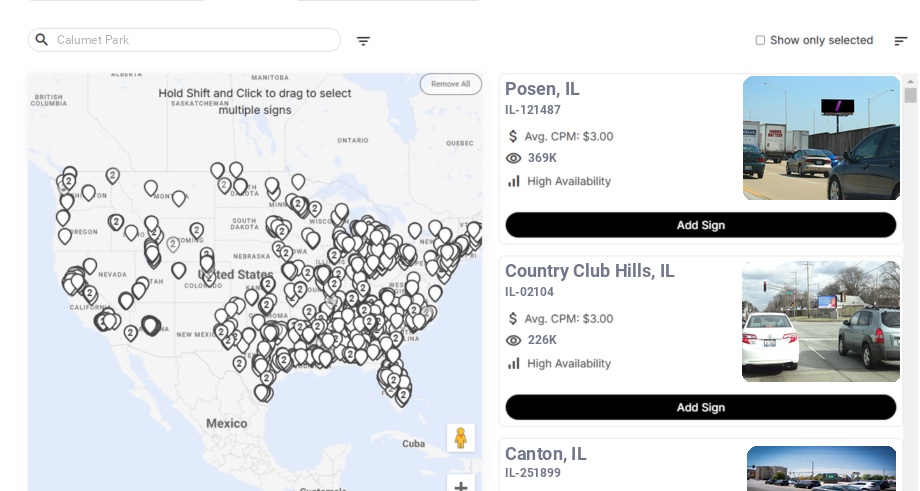920x491 pixels.
Task: Click the map zoom in plus button
Action: (461, 486)
